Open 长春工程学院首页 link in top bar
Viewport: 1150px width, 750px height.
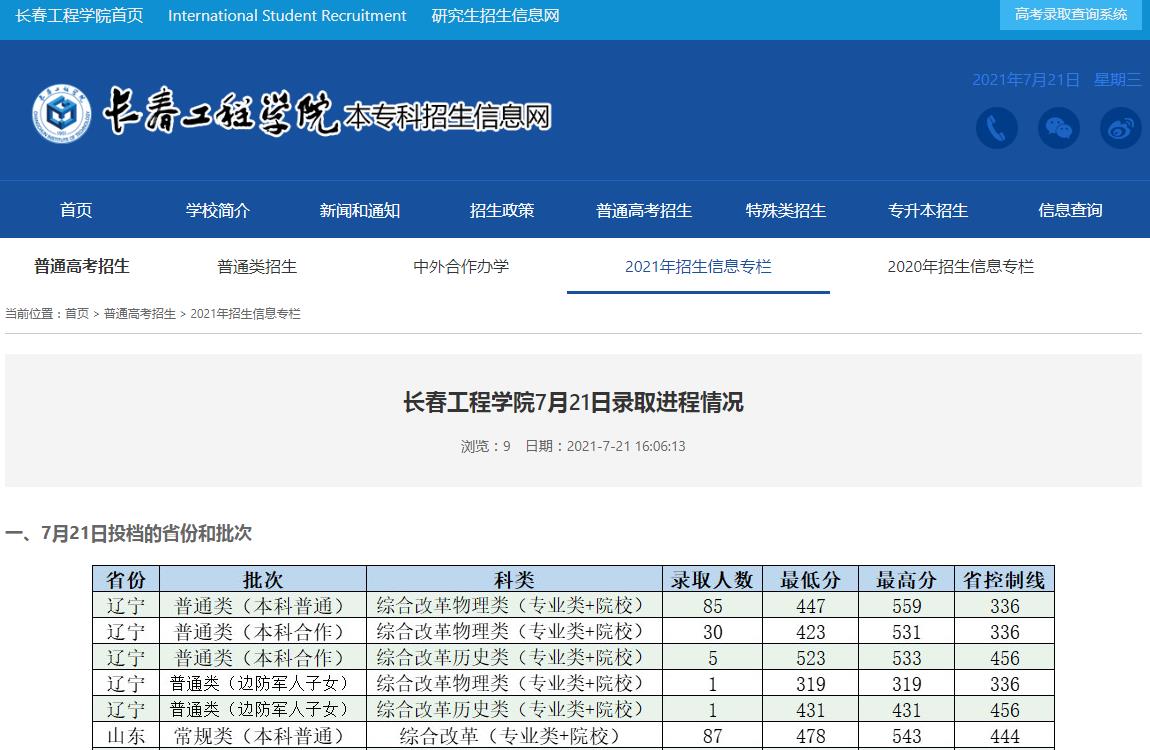(x=79, y=15)
